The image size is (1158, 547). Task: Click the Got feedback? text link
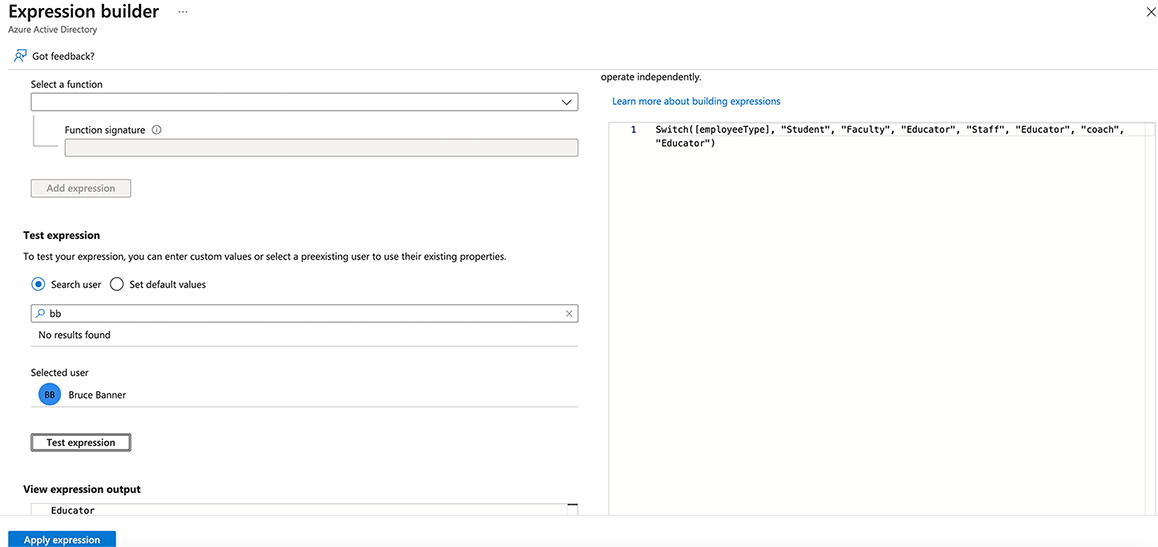click(x=63, y=56)
